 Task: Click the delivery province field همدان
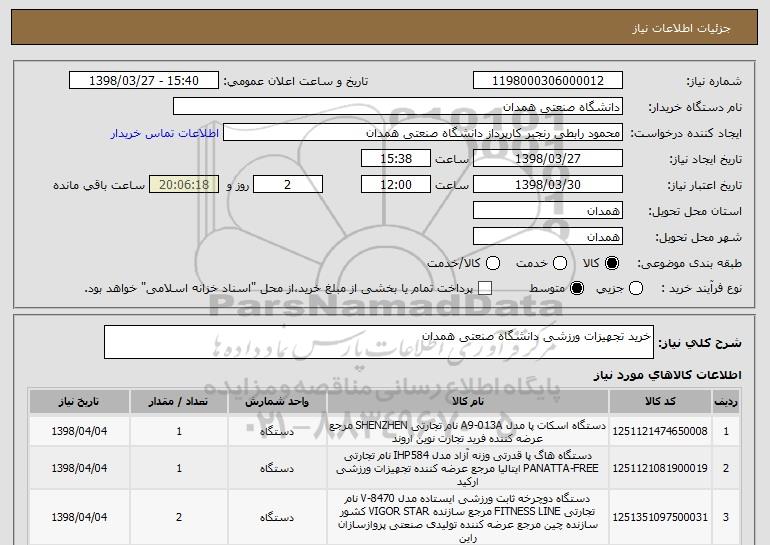(548, 211)
